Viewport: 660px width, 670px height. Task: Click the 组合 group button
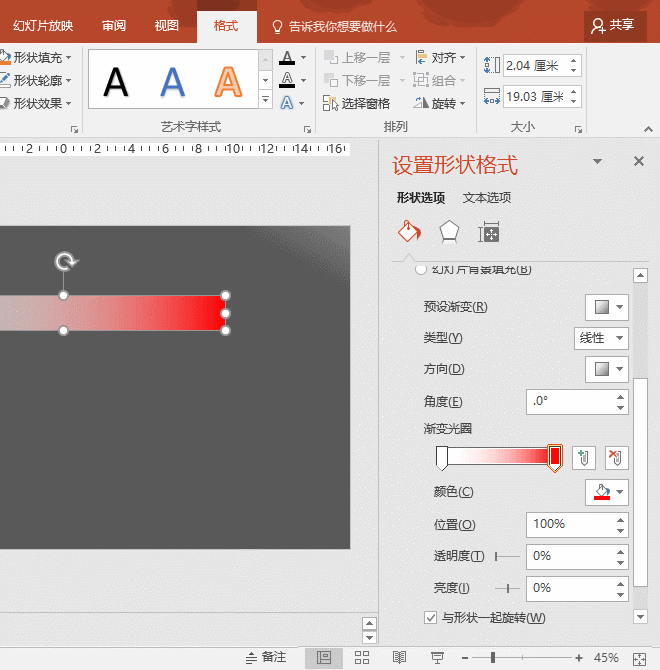(439, 80)
